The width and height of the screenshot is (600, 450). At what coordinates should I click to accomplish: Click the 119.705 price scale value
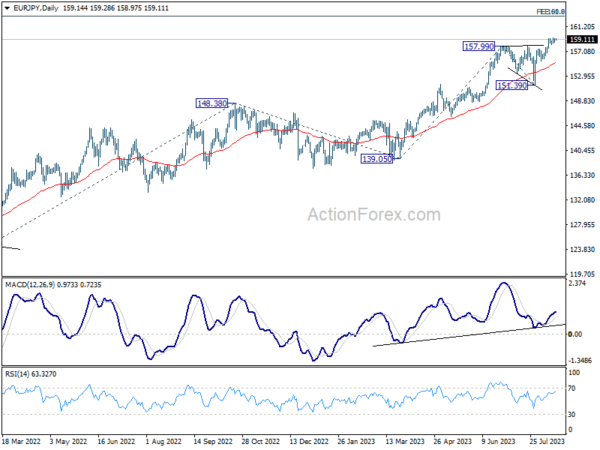click(582, 274)
